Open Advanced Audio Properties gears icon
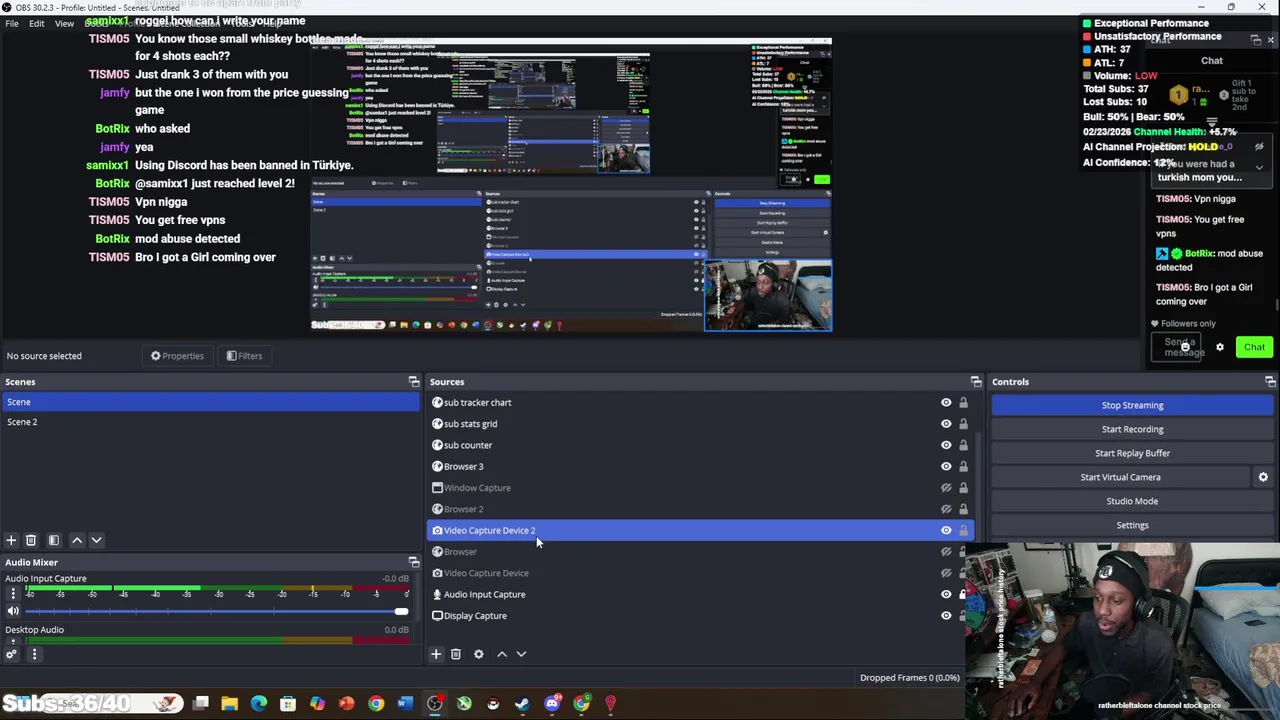This screenshot has width=1280, height=720. (11, 655)
